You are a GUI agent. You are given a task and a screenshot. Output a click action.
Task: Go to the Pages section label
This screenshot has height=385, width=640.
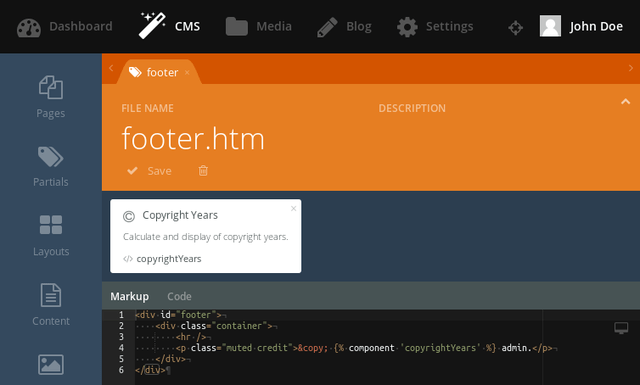pos(51,113)
